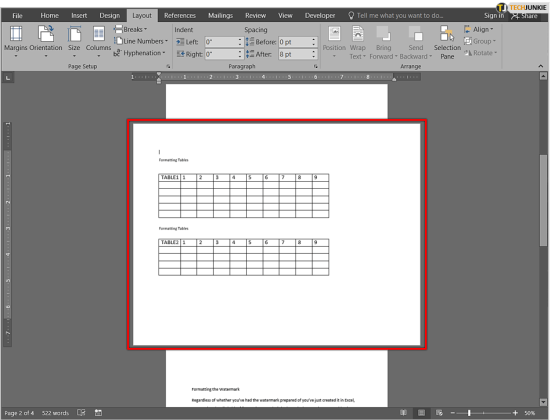Click the 522 words count
Image resolution: width=551 pixels, height=420 pixels.
(x=56, y=413)
